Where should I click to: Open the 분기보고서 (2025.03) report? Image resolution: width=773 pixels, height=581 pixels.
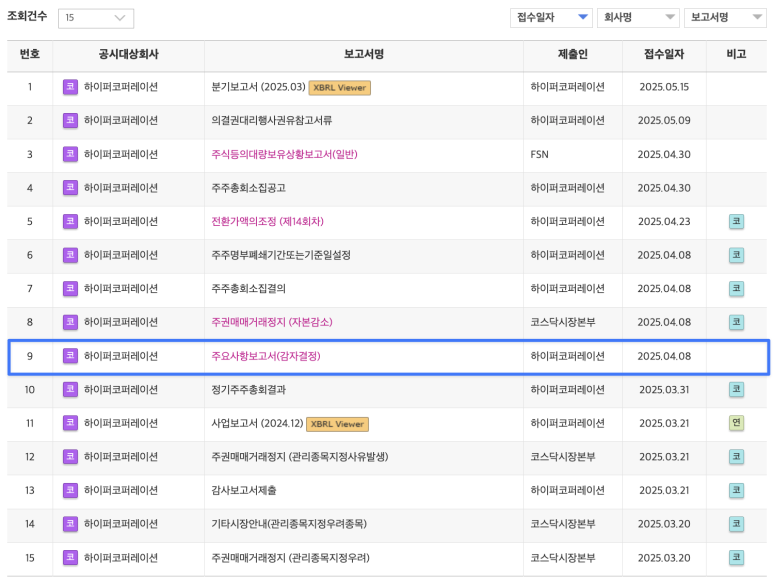tap(258, 87)
